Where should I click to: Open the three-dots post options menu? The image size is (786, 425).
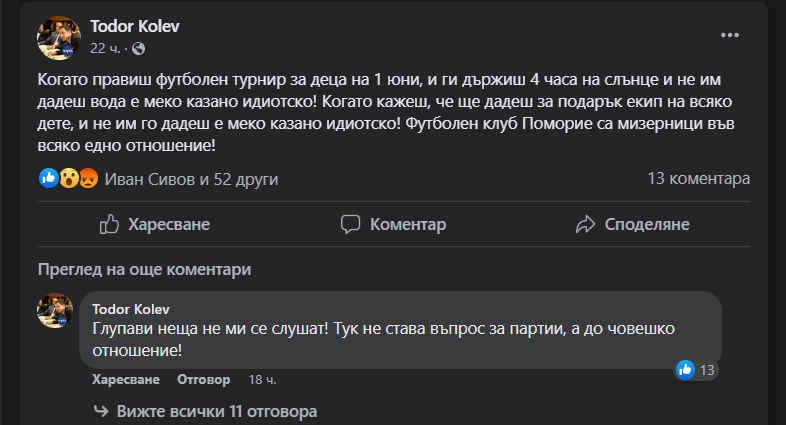click(x=729, y=35)
